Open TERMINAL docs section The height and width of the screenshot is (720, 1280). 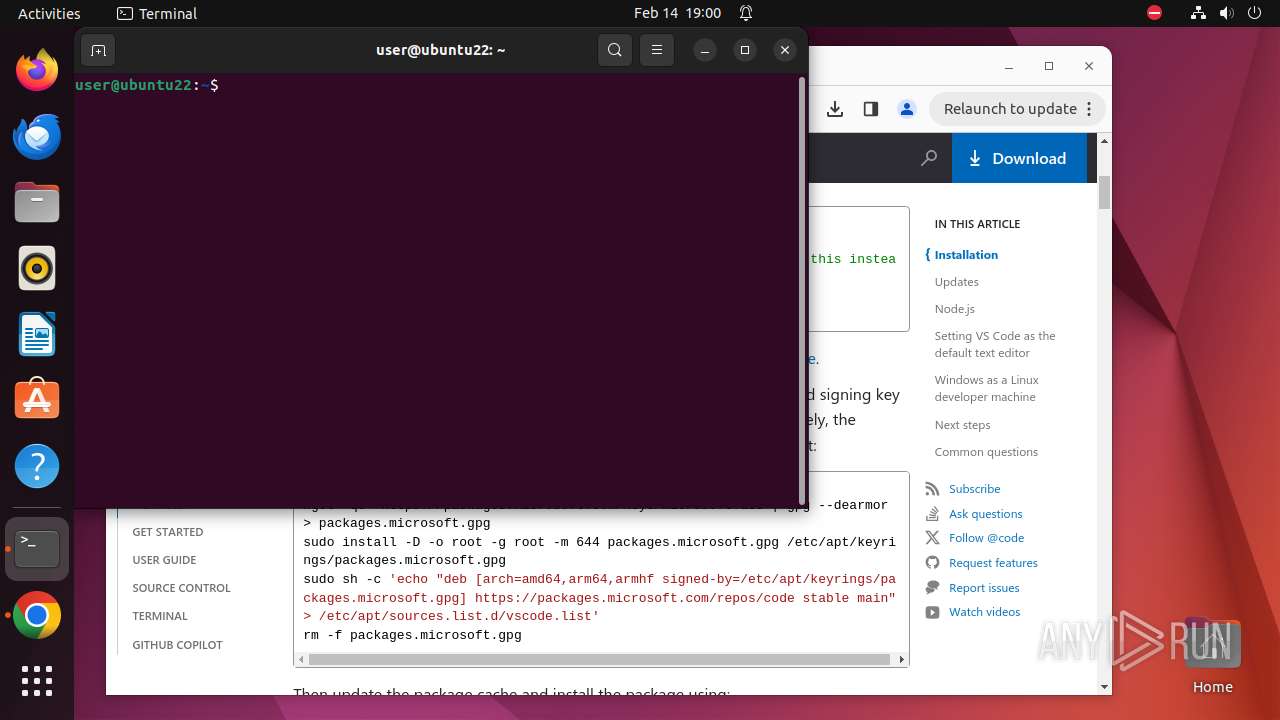[160, 616]
